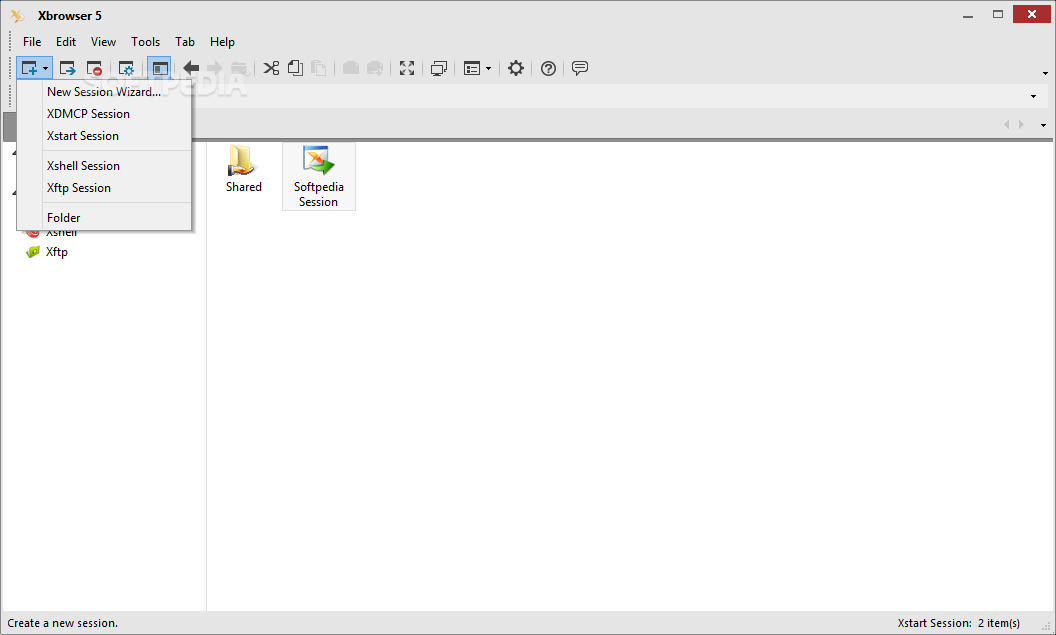The width and height of the screenshot is (1056, 635).
Task: Click the View mode list icon
Action: (472, 68)
